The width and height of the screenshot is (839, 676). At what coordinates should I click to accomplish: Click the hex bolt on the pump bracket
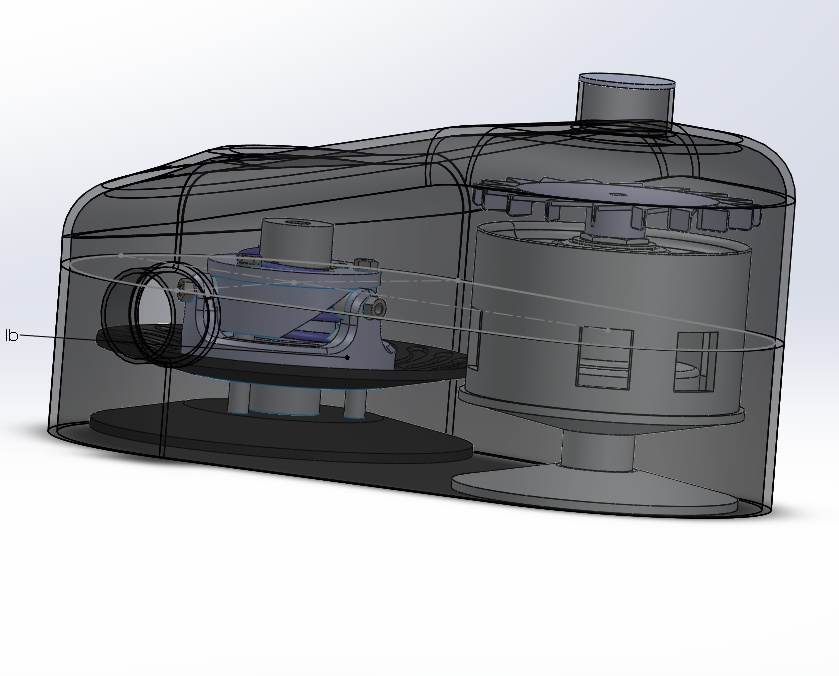pos(377,307)
